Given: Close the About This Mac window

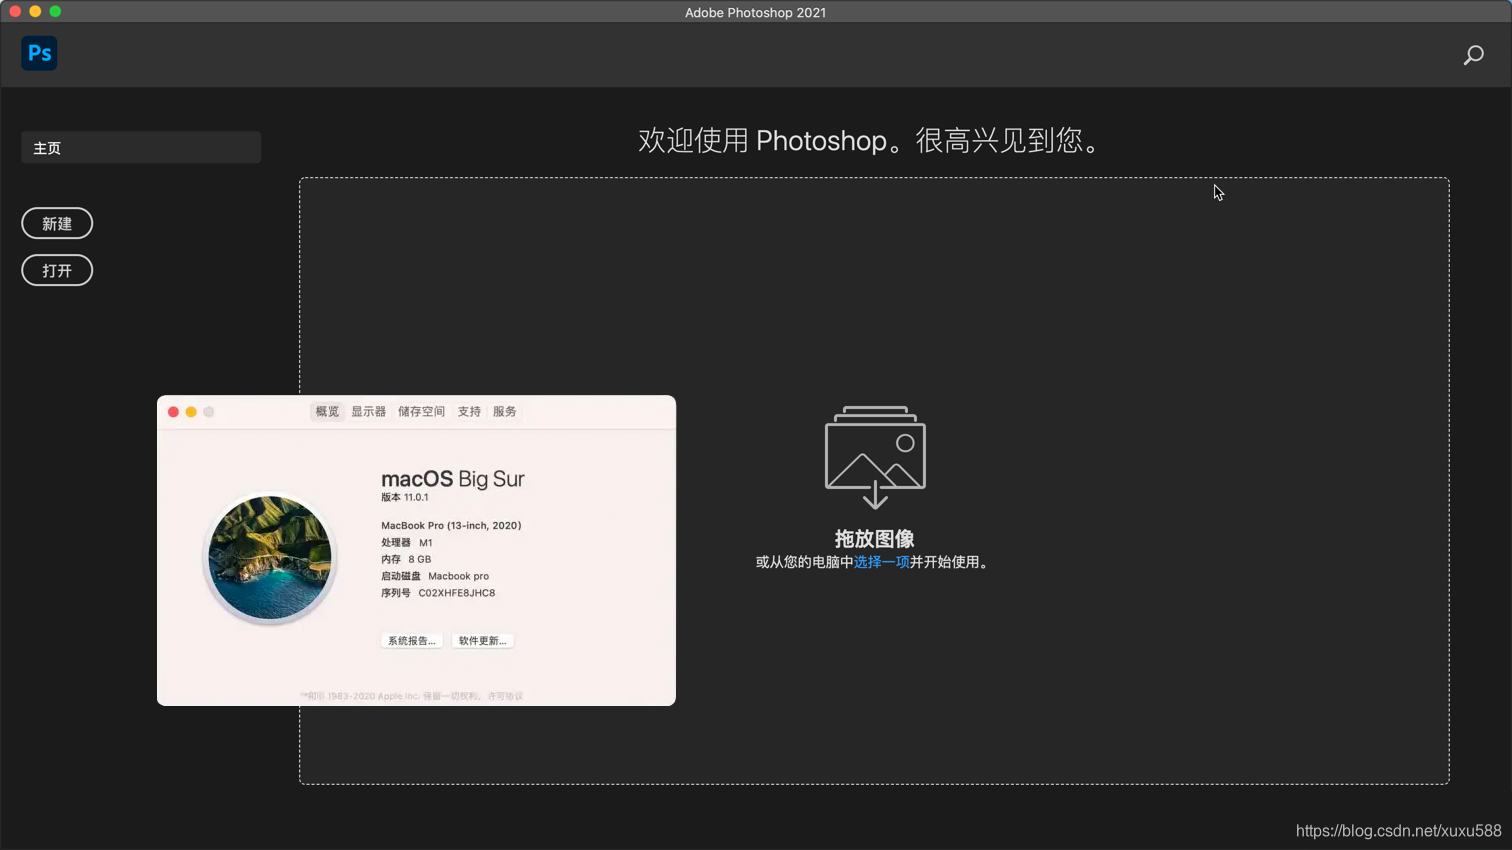Looking at the screenshot, I should 173,412.
